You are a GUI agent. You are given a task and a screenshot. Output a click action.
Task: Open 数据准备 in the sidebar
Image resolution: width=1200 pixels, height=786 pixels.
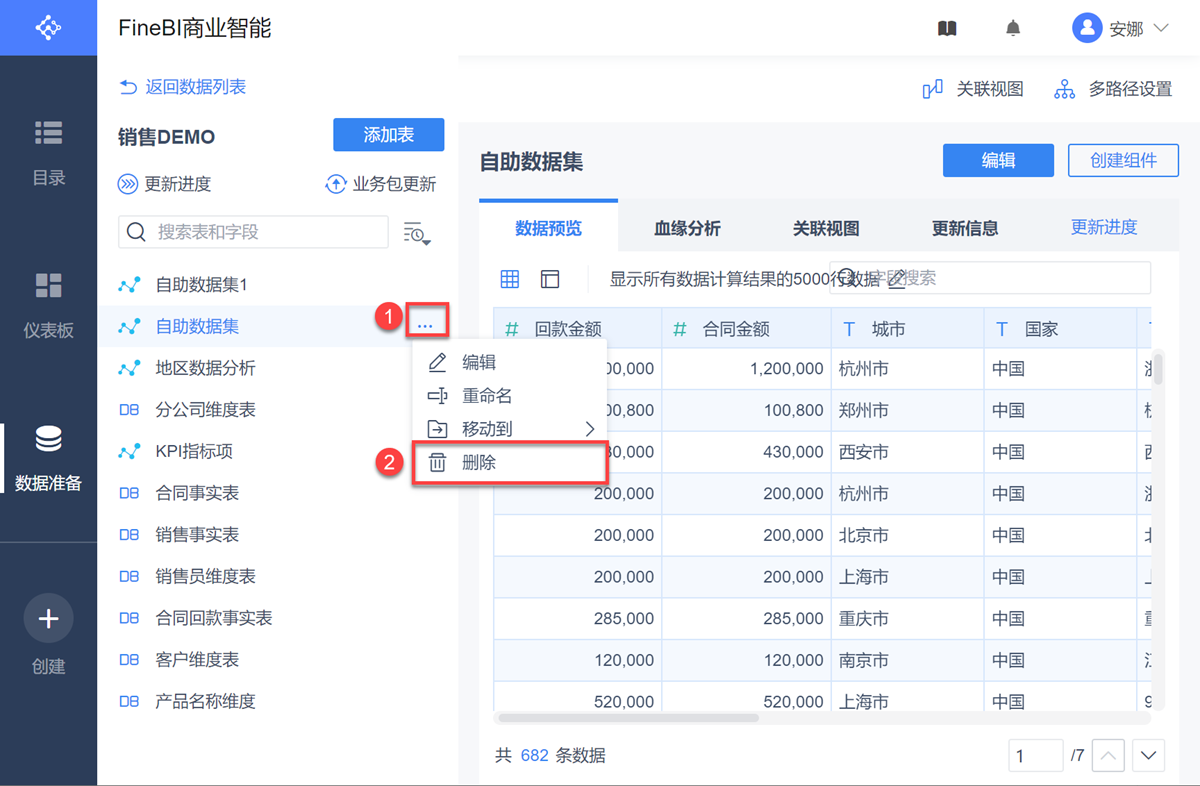(x=48, y=458)
